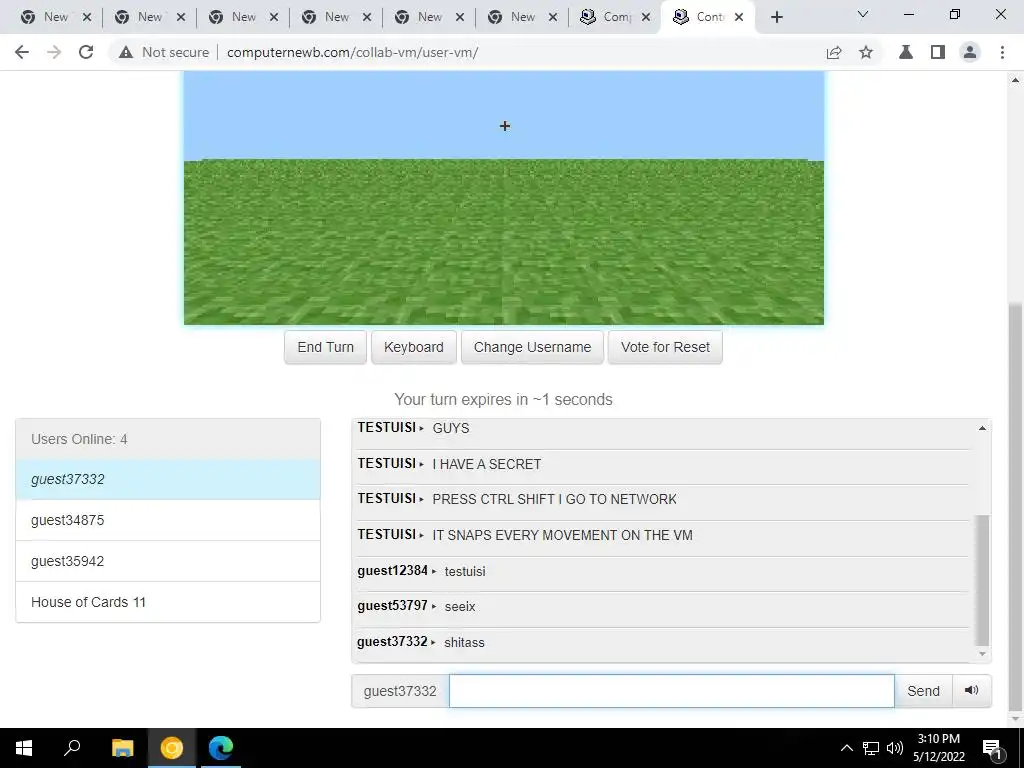1024x768 pixels.
Task: Show hidden system tray icons
Action: (846, 748)
